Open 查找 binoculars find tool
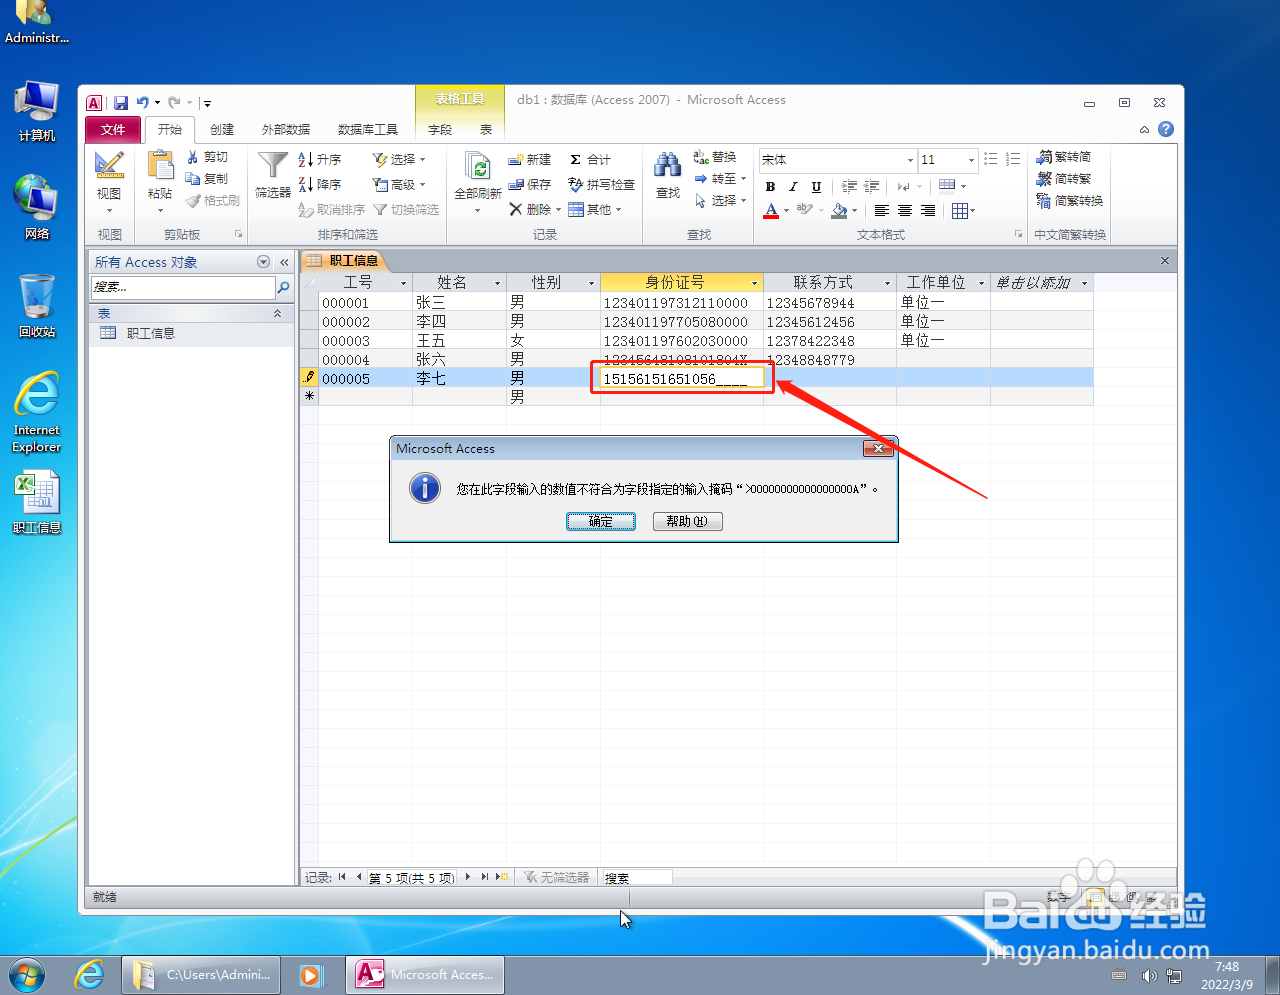Viewport: 1280px width, 995px height. pos(667,166)
